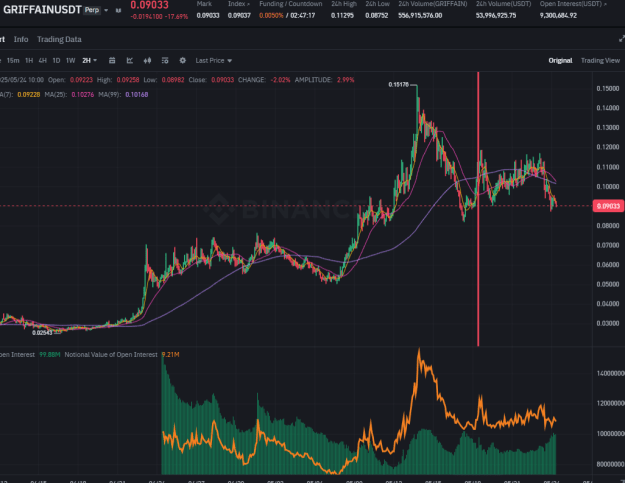Select the 1W interval
This screenshot has width=625, height=483.
click(x=71, y=61)
